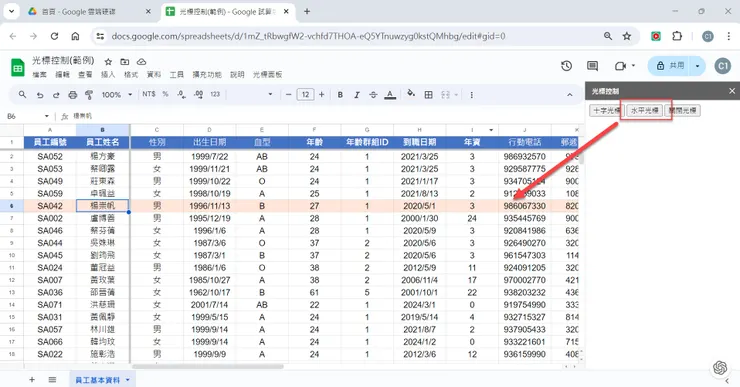
Task: Print the spreadsheet
Action: pos(72,95)
